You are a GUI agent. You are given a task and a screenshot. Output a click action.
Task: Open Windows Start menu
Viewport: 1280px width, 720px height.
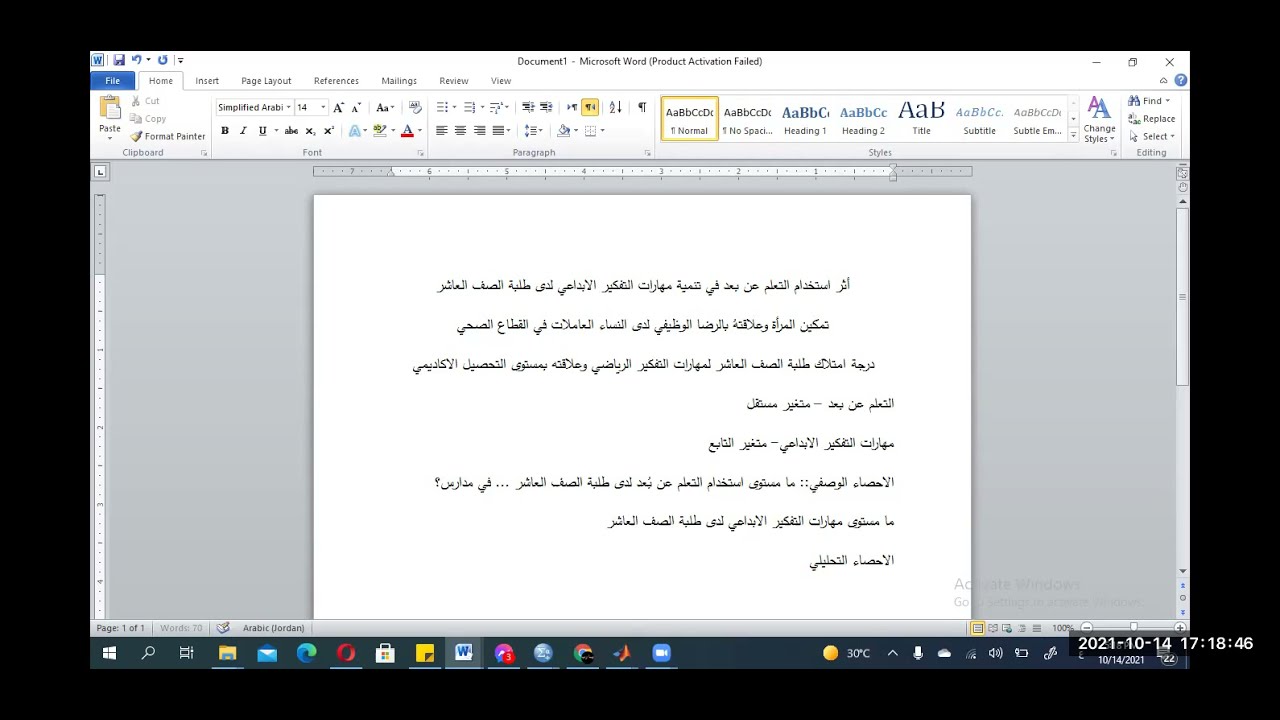click(x=109, y=653)
